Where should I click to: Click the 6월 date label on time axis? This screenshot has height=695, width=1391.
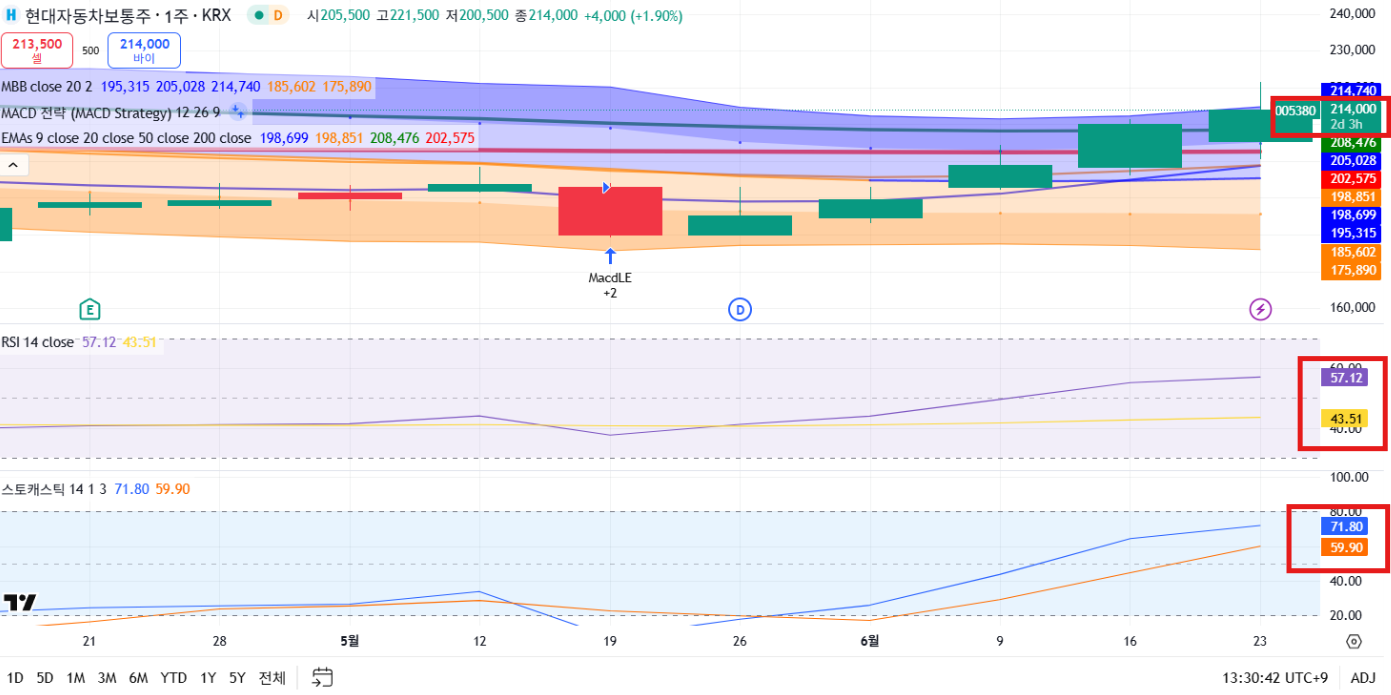tap(870, 642)
